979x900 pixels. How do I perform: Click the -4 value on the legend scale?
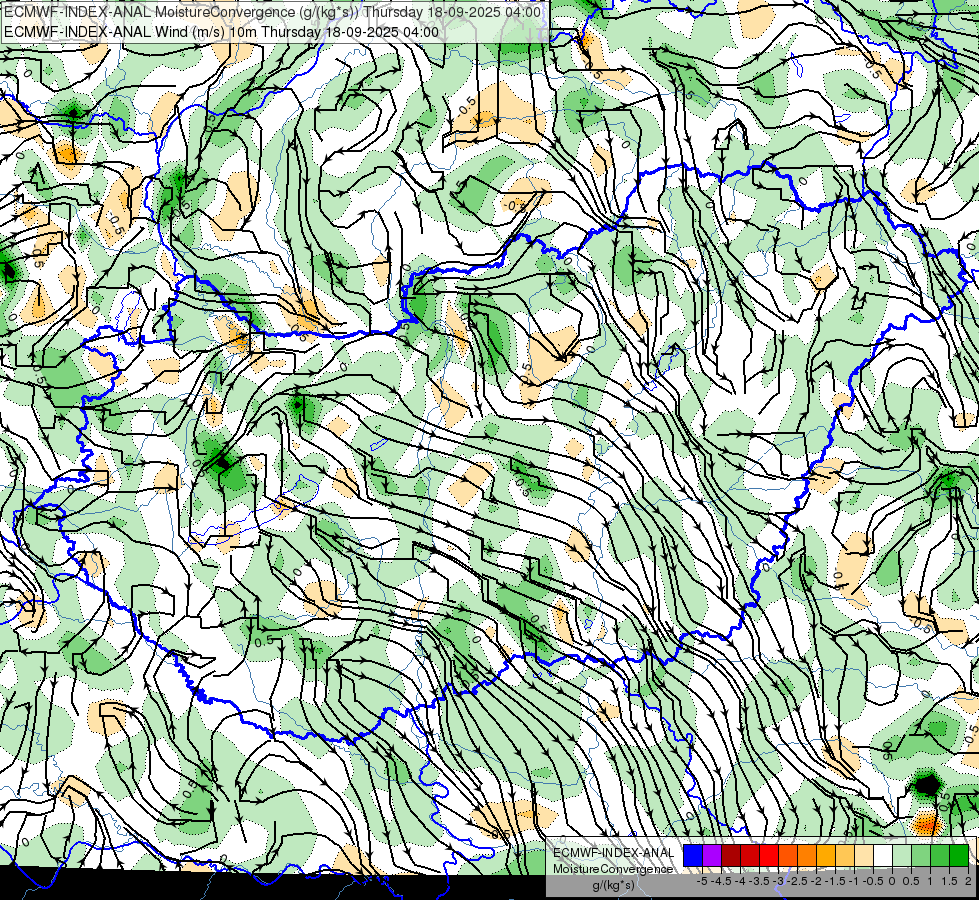coord(740,881)
